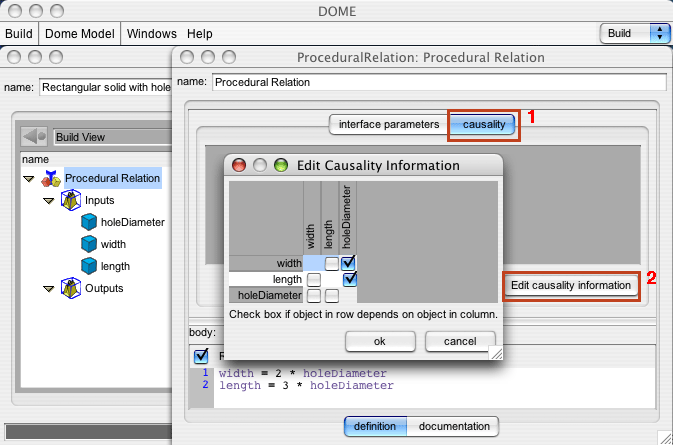Click code line width = 2 * holeDiameter
The height and width of the screenshot is (445, 673).
(x=302, y=373)
